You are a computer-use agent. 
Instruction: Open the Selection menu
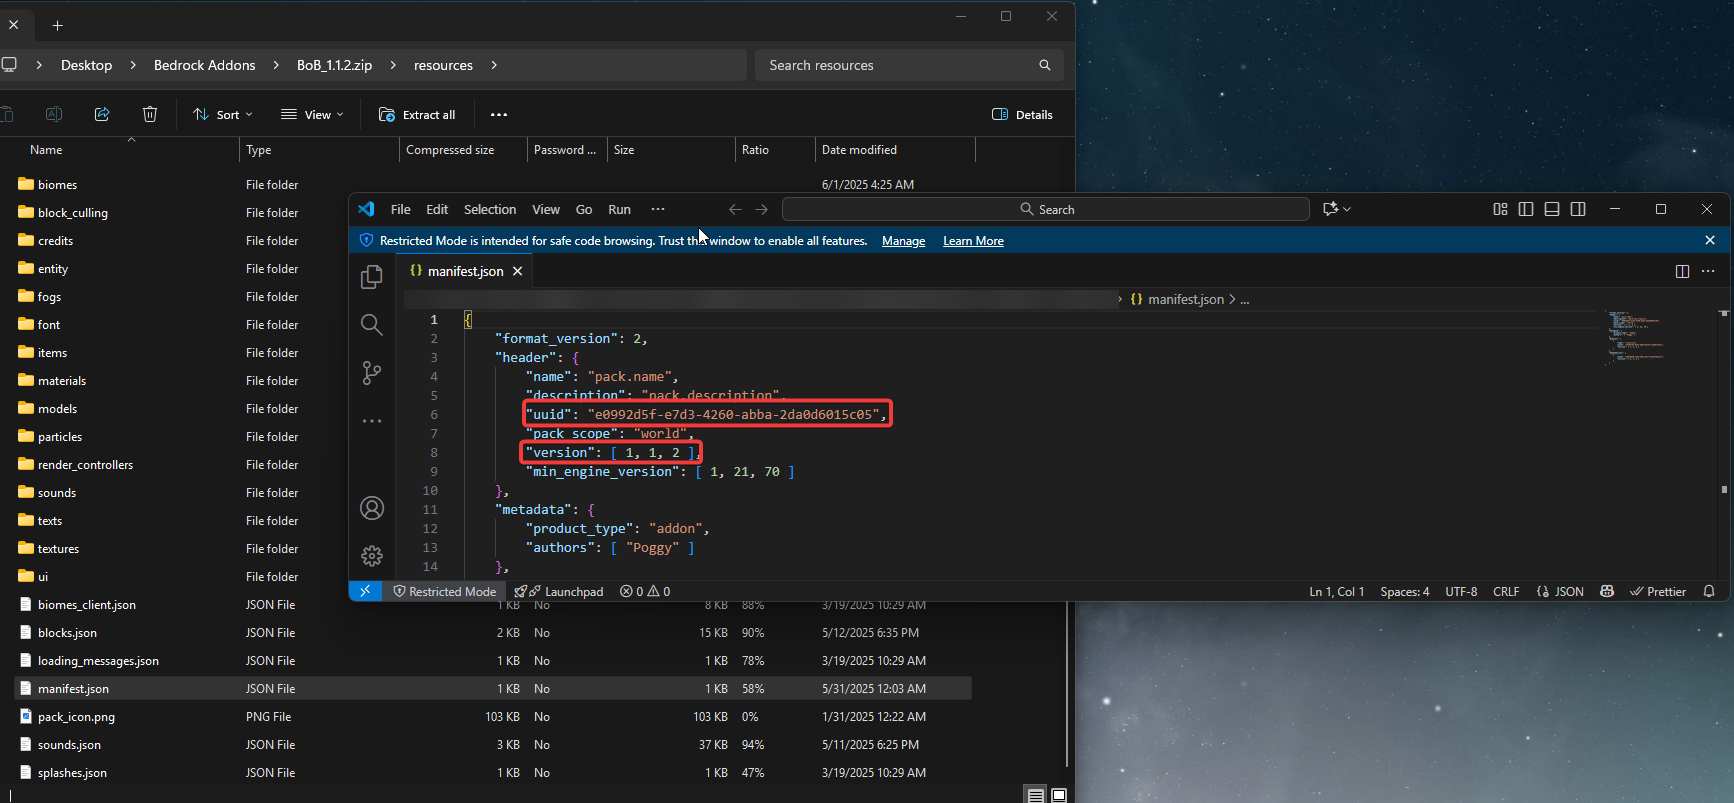pos(490,209)
